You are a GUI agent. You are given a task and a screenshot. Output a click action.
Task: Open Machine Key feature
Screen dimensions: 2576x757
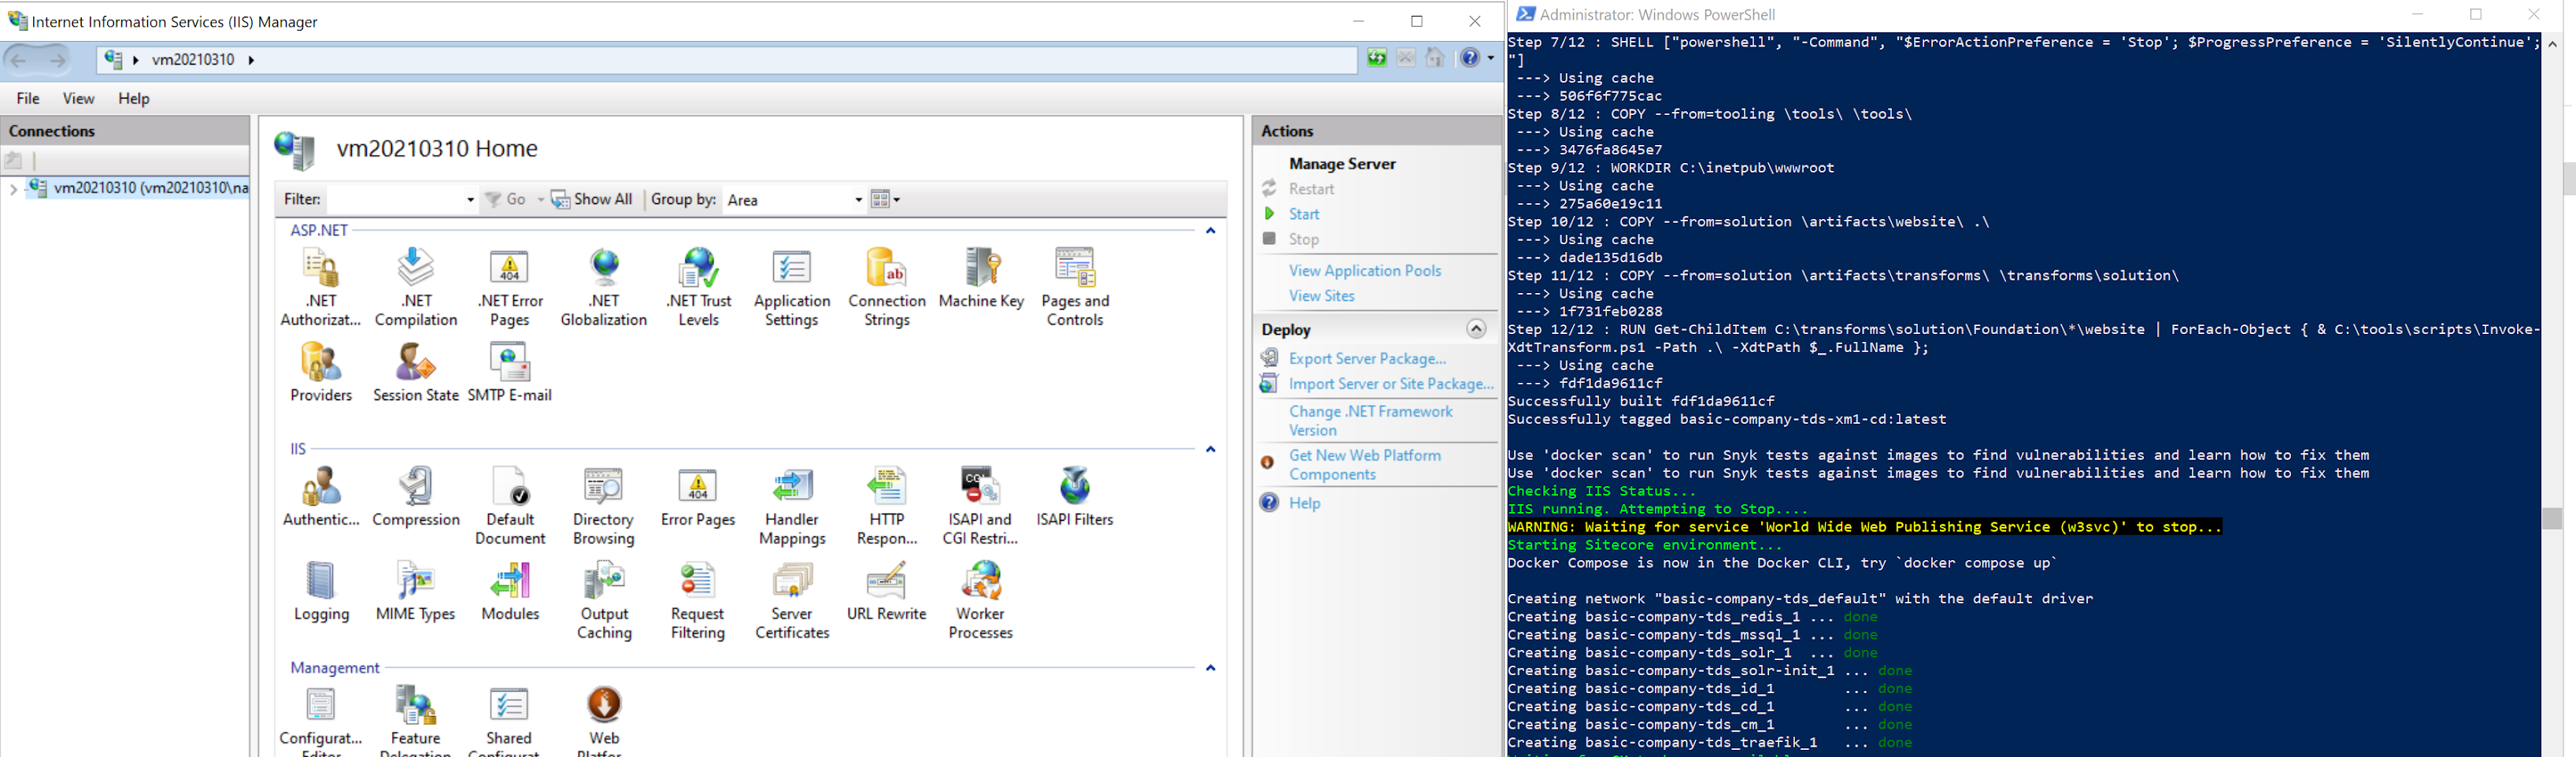tap(981, 279)
